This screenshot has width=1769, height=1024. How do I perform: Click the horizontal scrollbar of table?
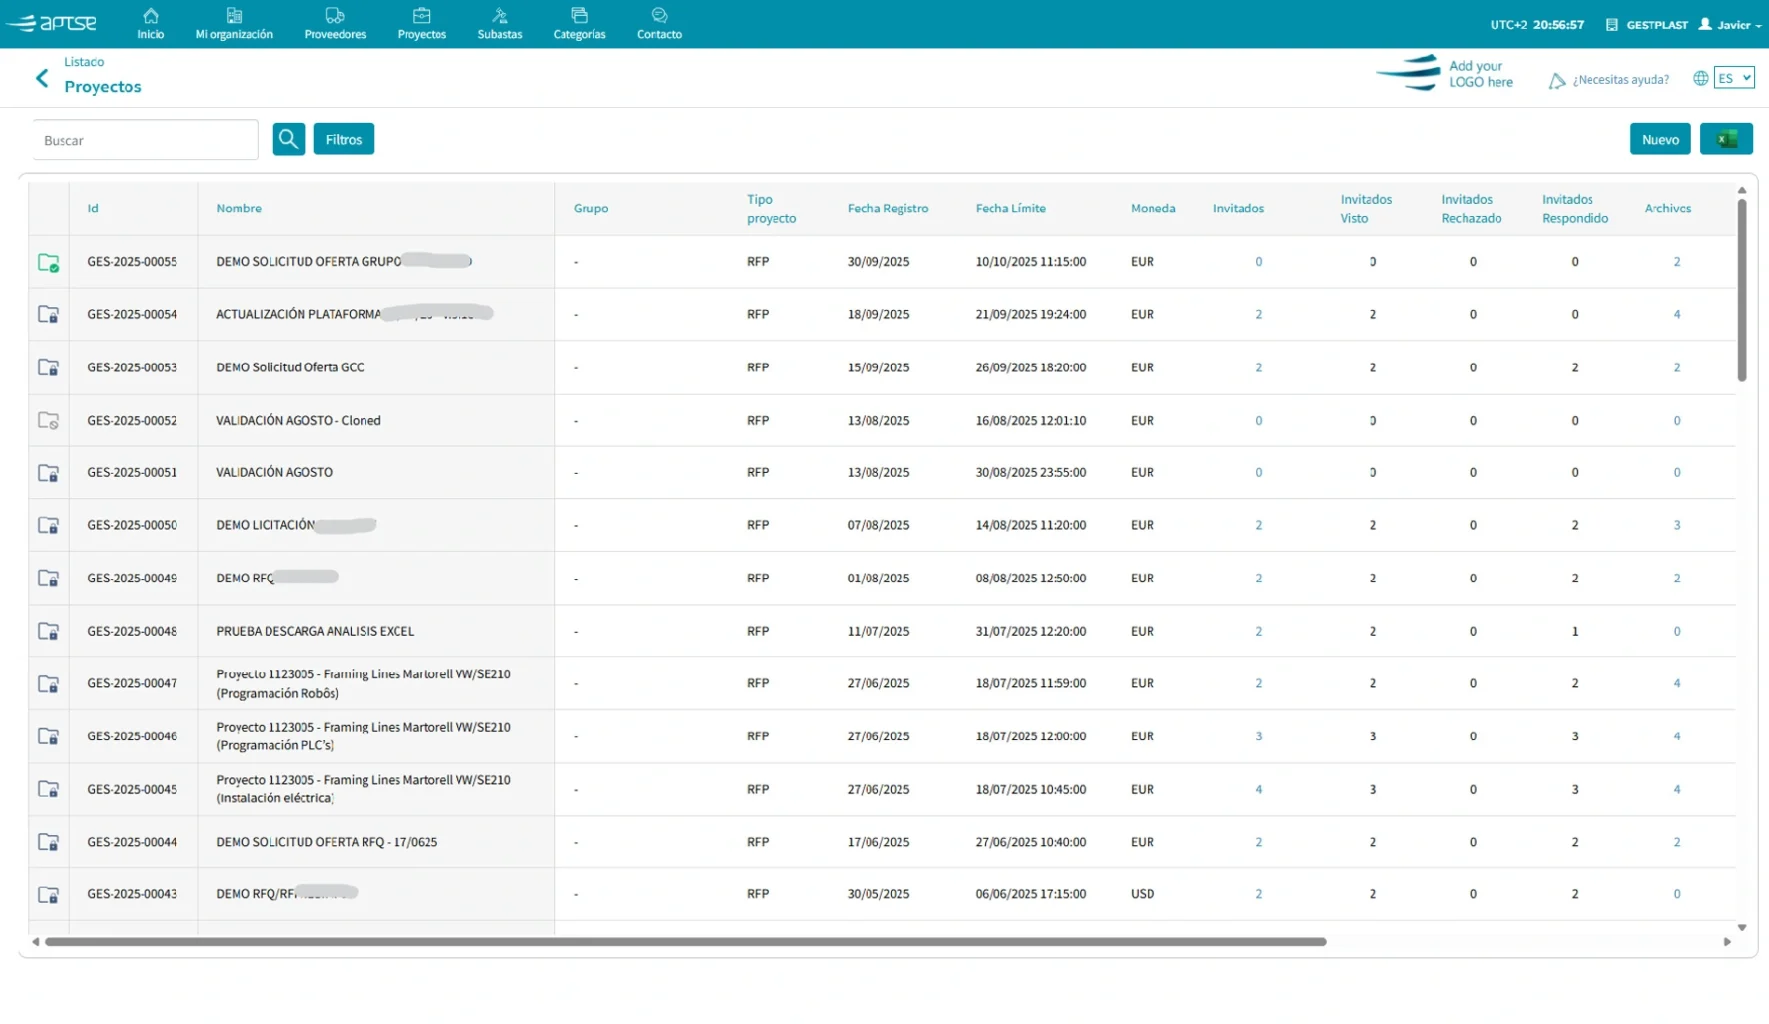[x=685, y=941]
